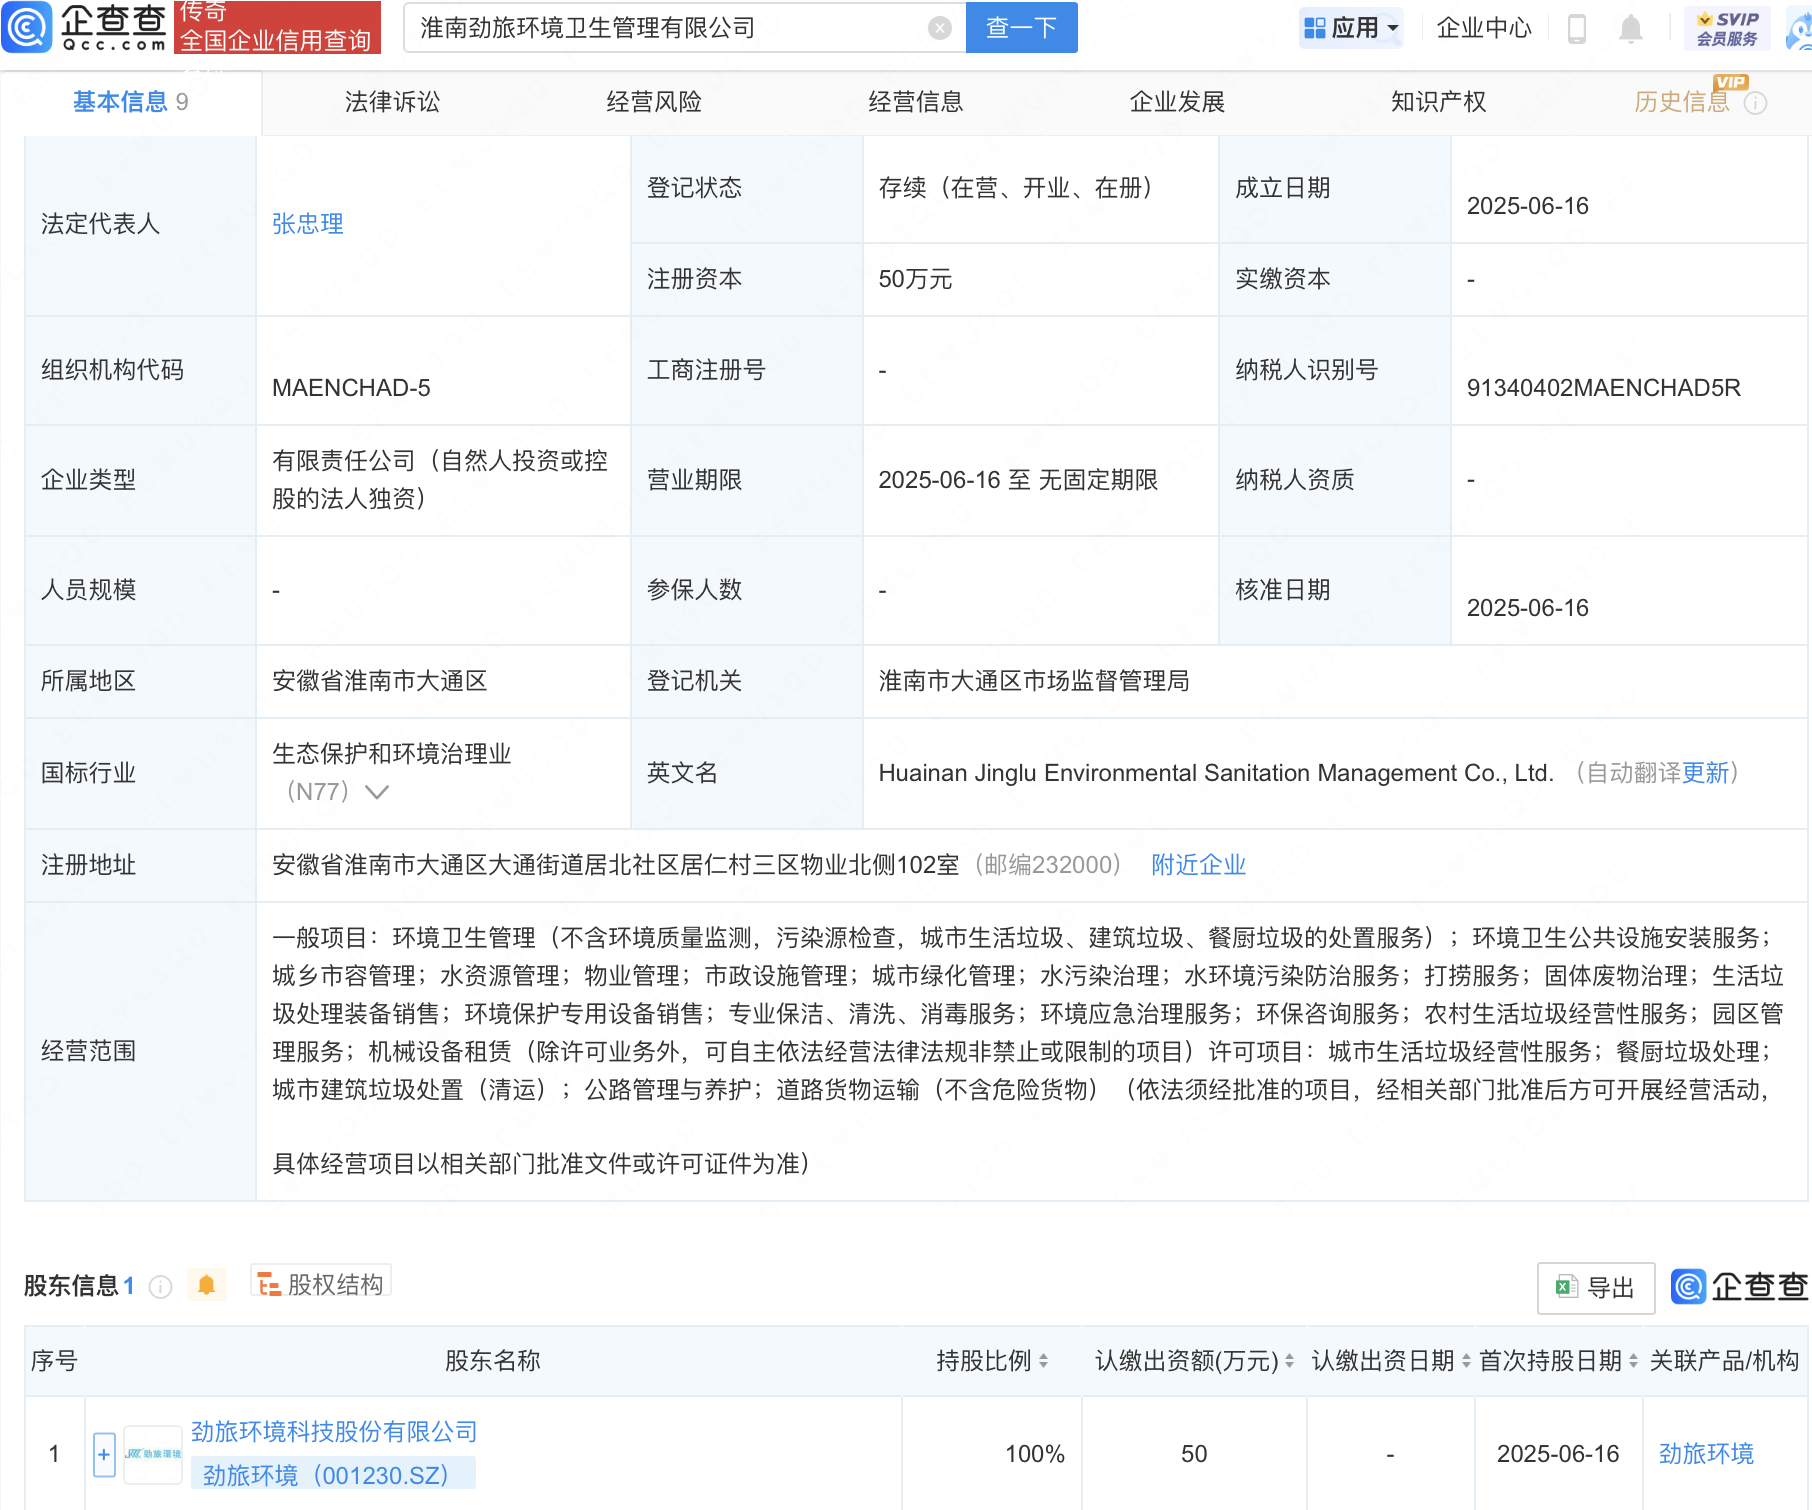Switch to 基本信息 tab
The image size is (1812, 1510).
(130, 102)
